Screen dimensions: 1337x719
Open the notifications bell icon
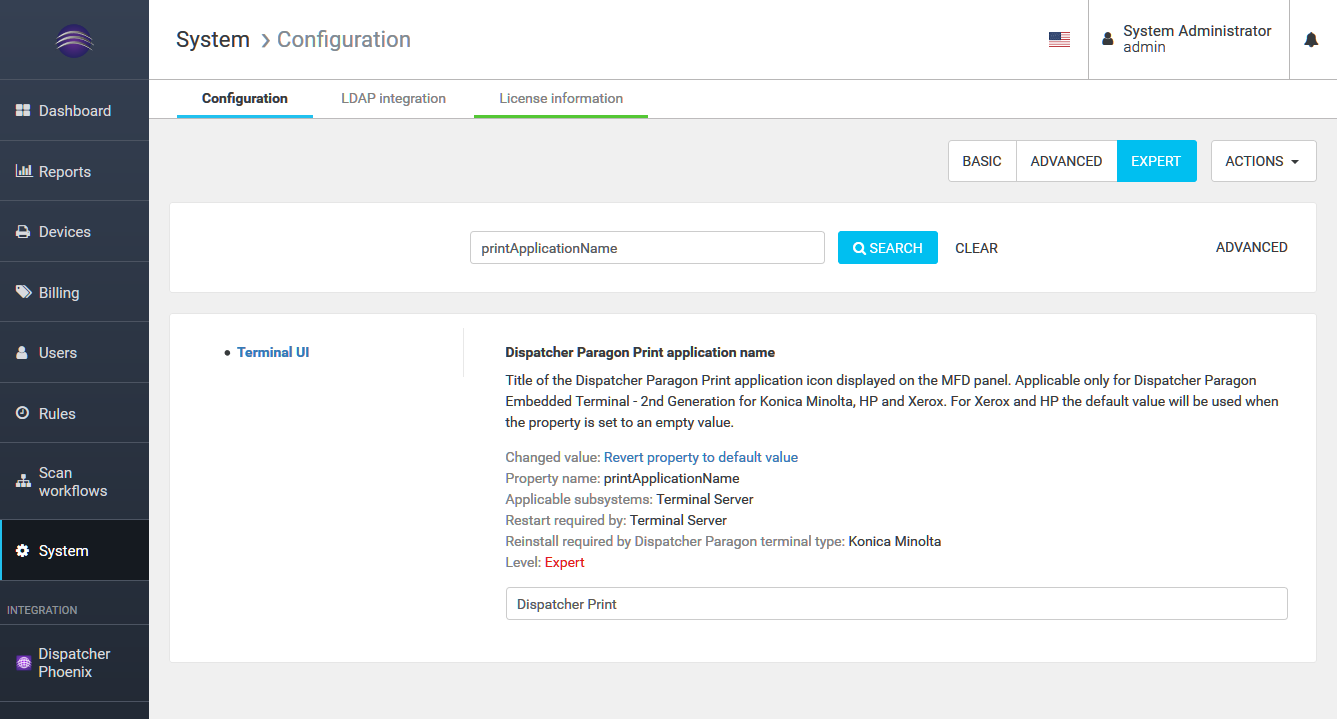1311,40
